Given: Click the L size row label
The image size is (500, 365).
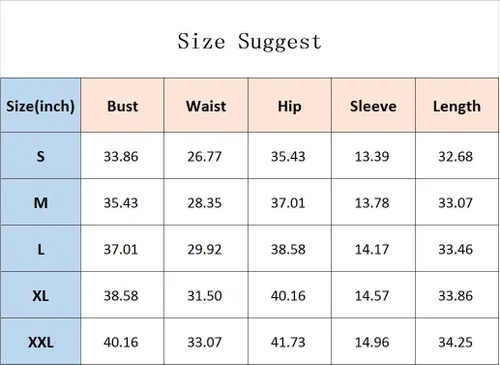Looking at the screenshot, I should (x=40, y=249).
